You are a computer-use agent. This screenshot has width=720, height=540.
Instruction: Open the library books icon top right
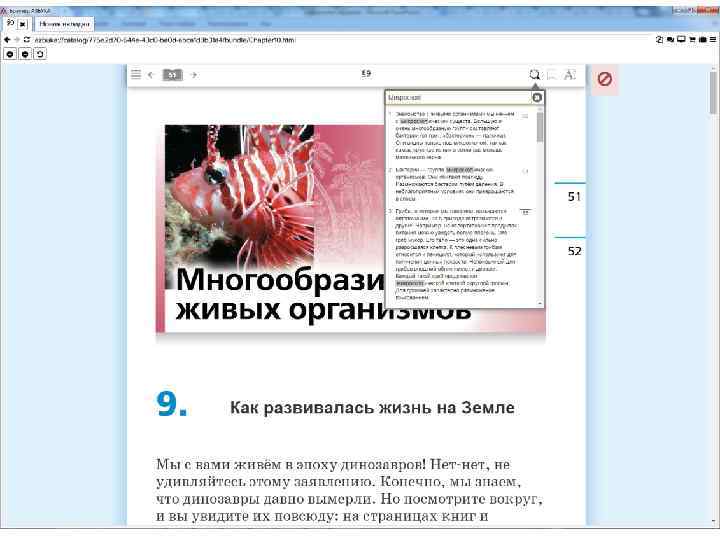[702, 39]
